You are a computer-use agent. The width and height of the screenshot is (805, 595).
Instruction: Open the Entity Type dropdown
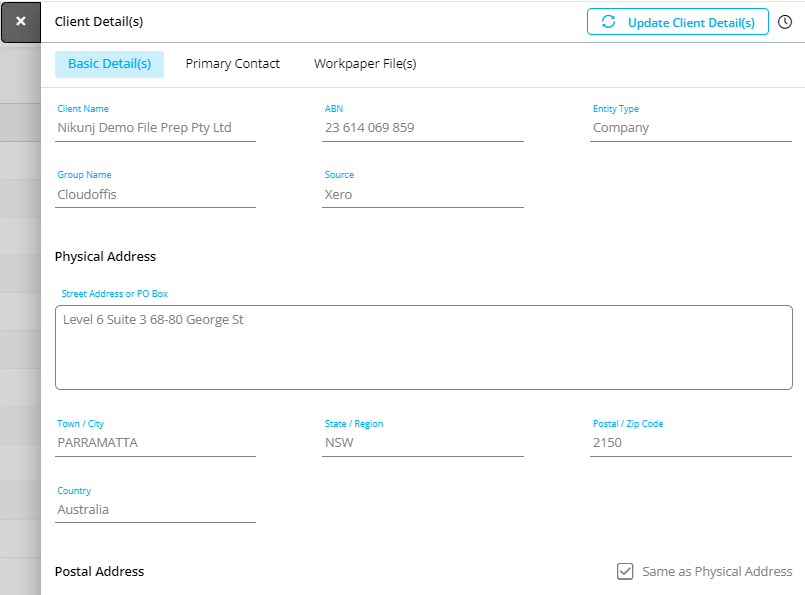click(691, 128)
